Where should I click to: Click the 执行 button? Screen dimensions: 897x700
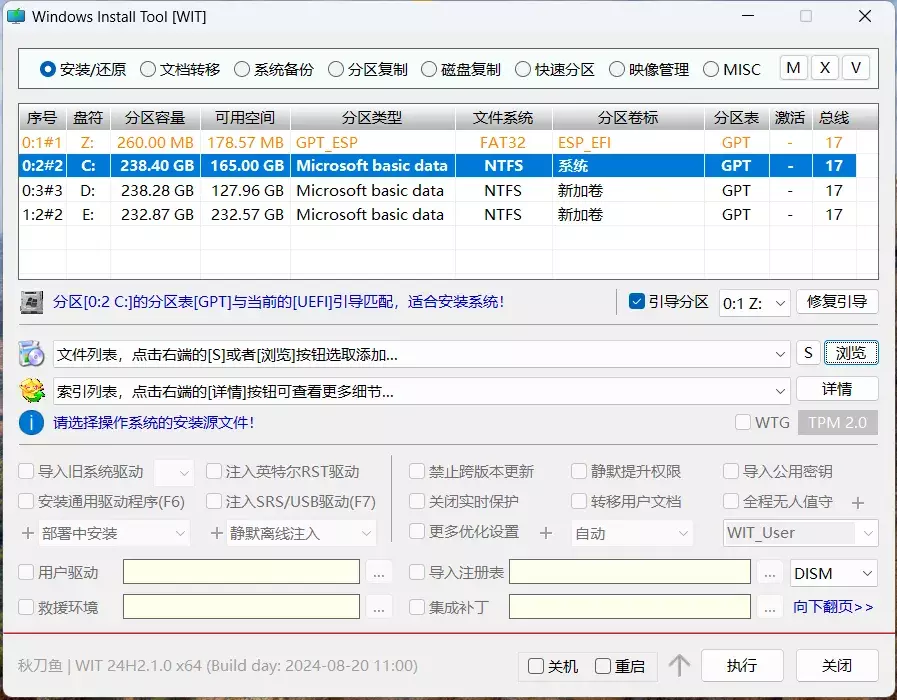[x=742, y=665]
